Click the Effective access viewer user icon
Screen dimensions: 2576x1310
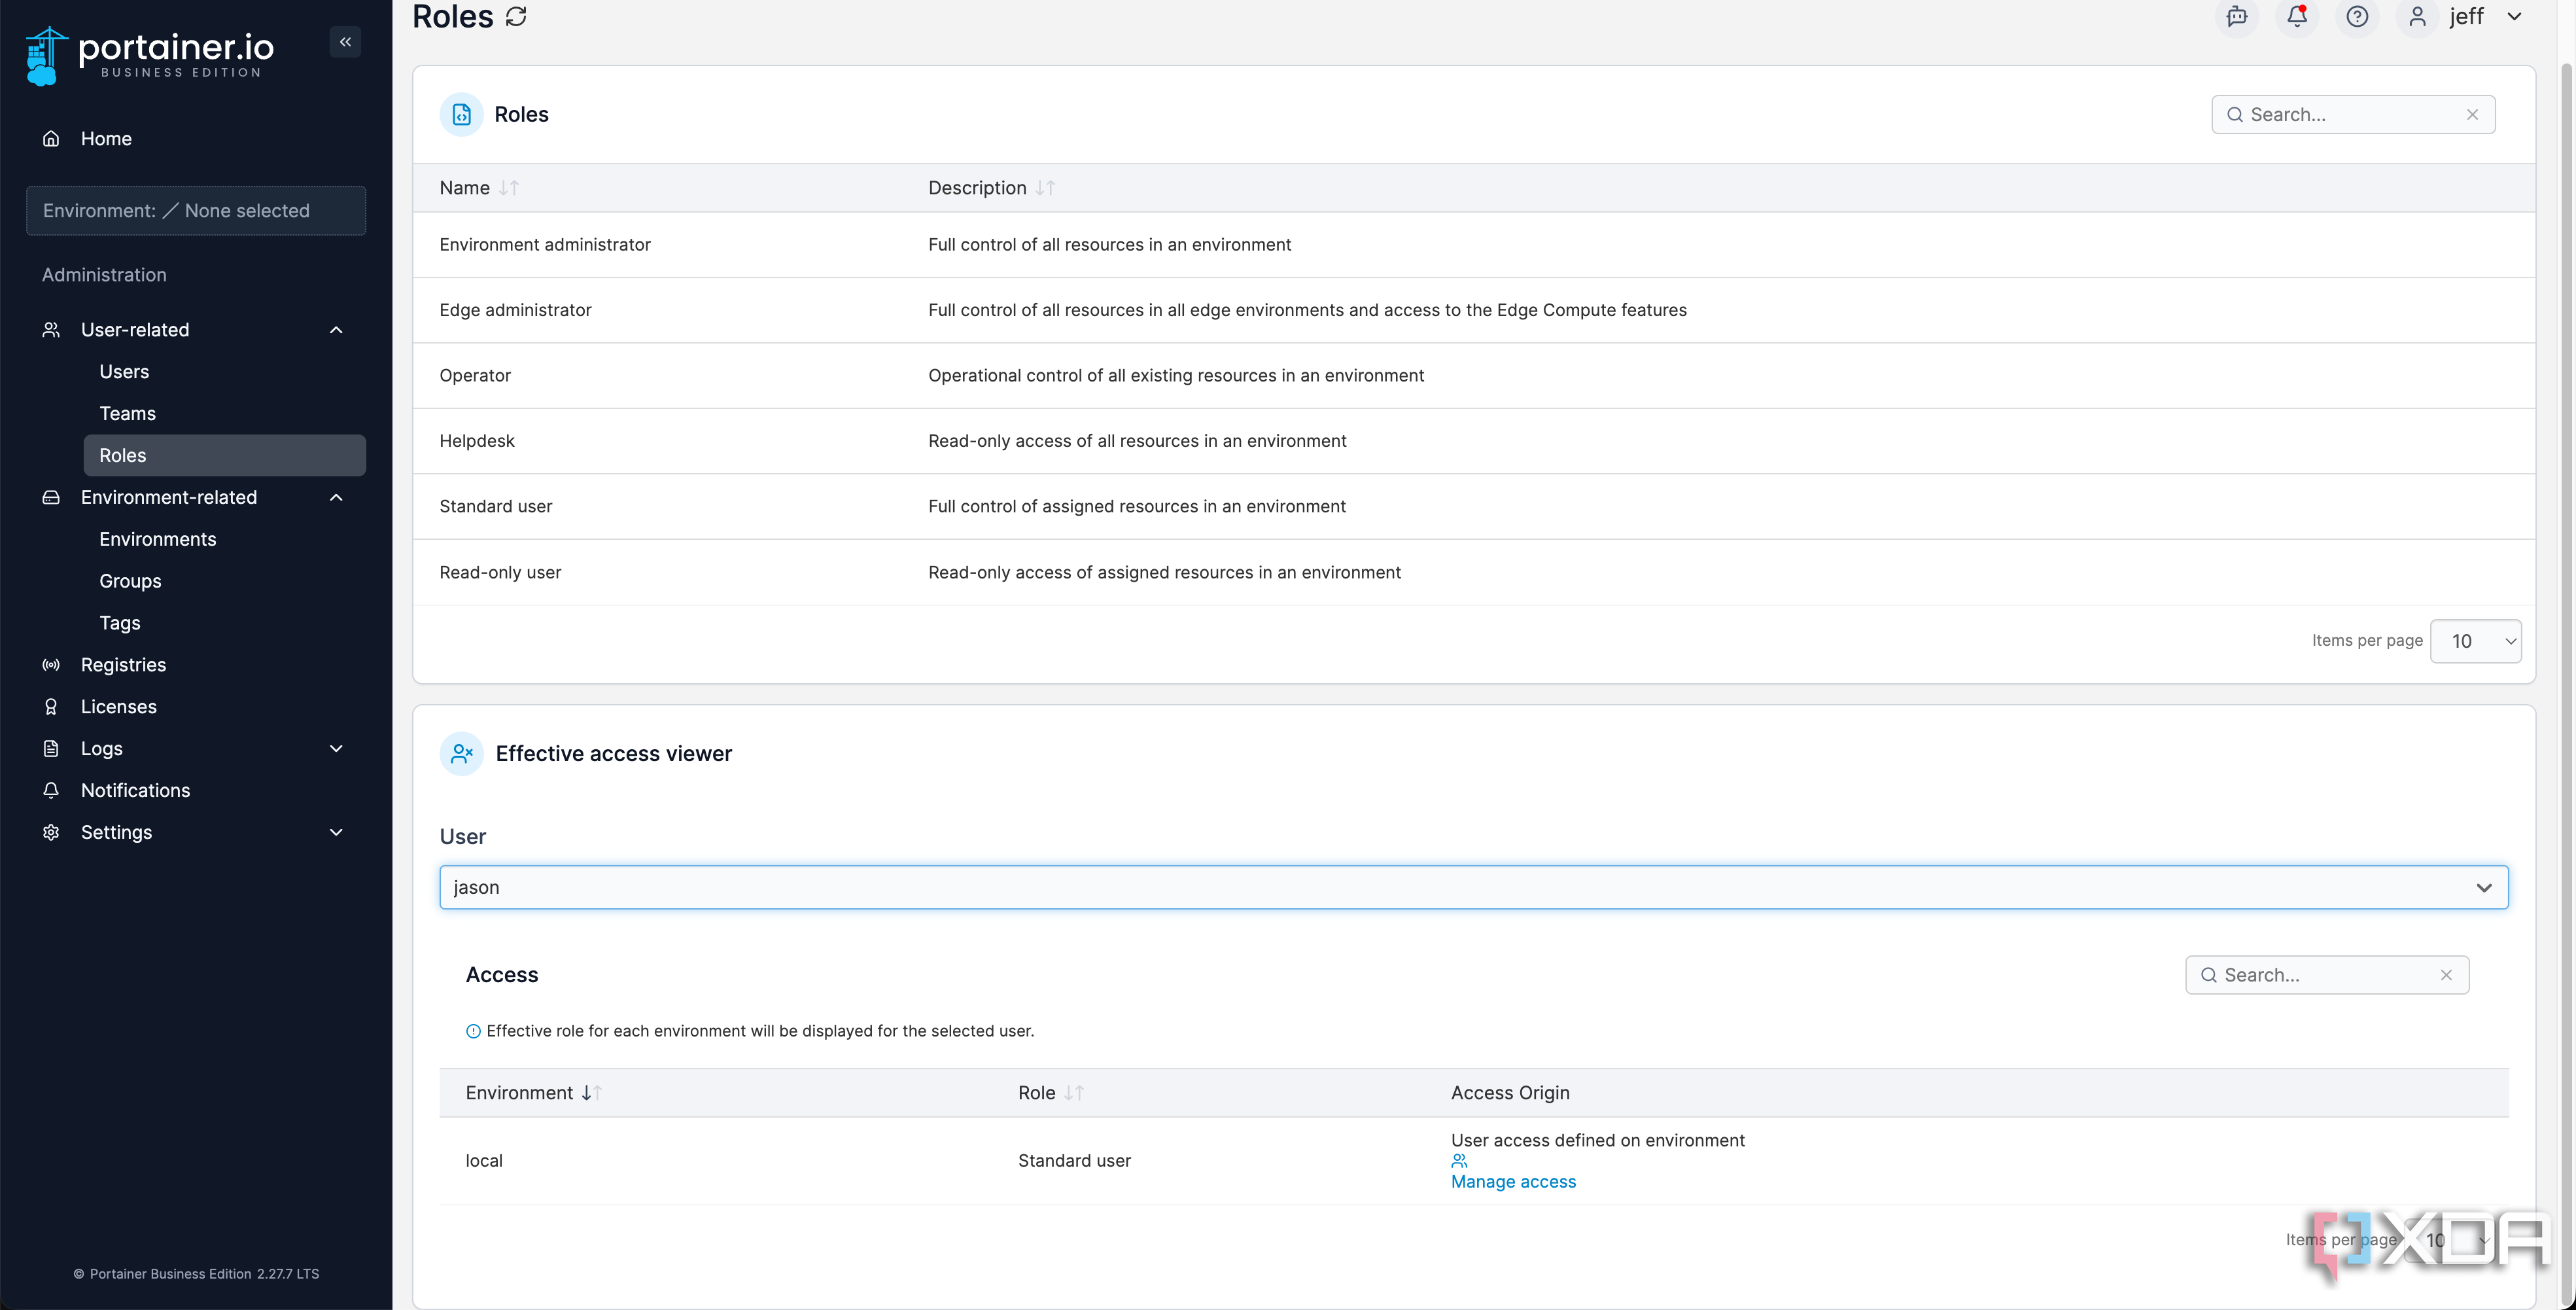pos(461,754)
